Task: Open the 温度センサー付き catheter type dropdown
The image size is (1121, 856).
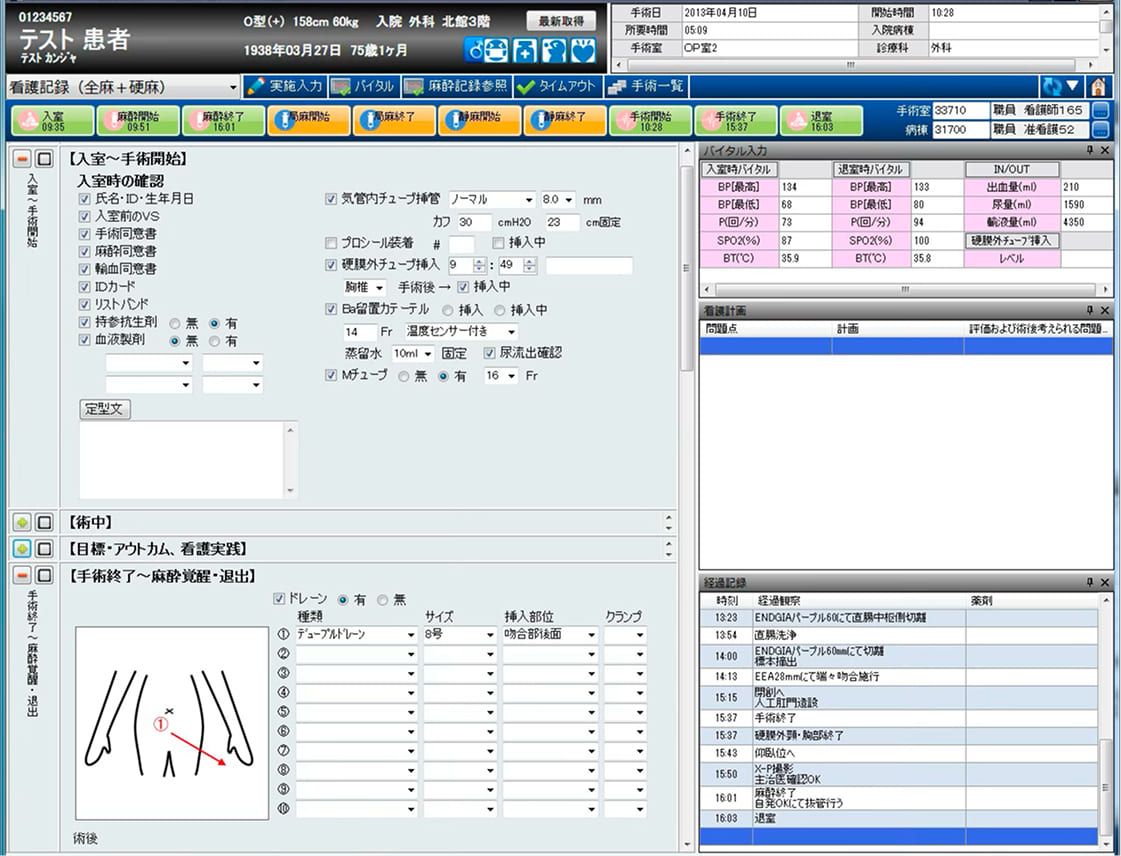Action: coord(511,331)
